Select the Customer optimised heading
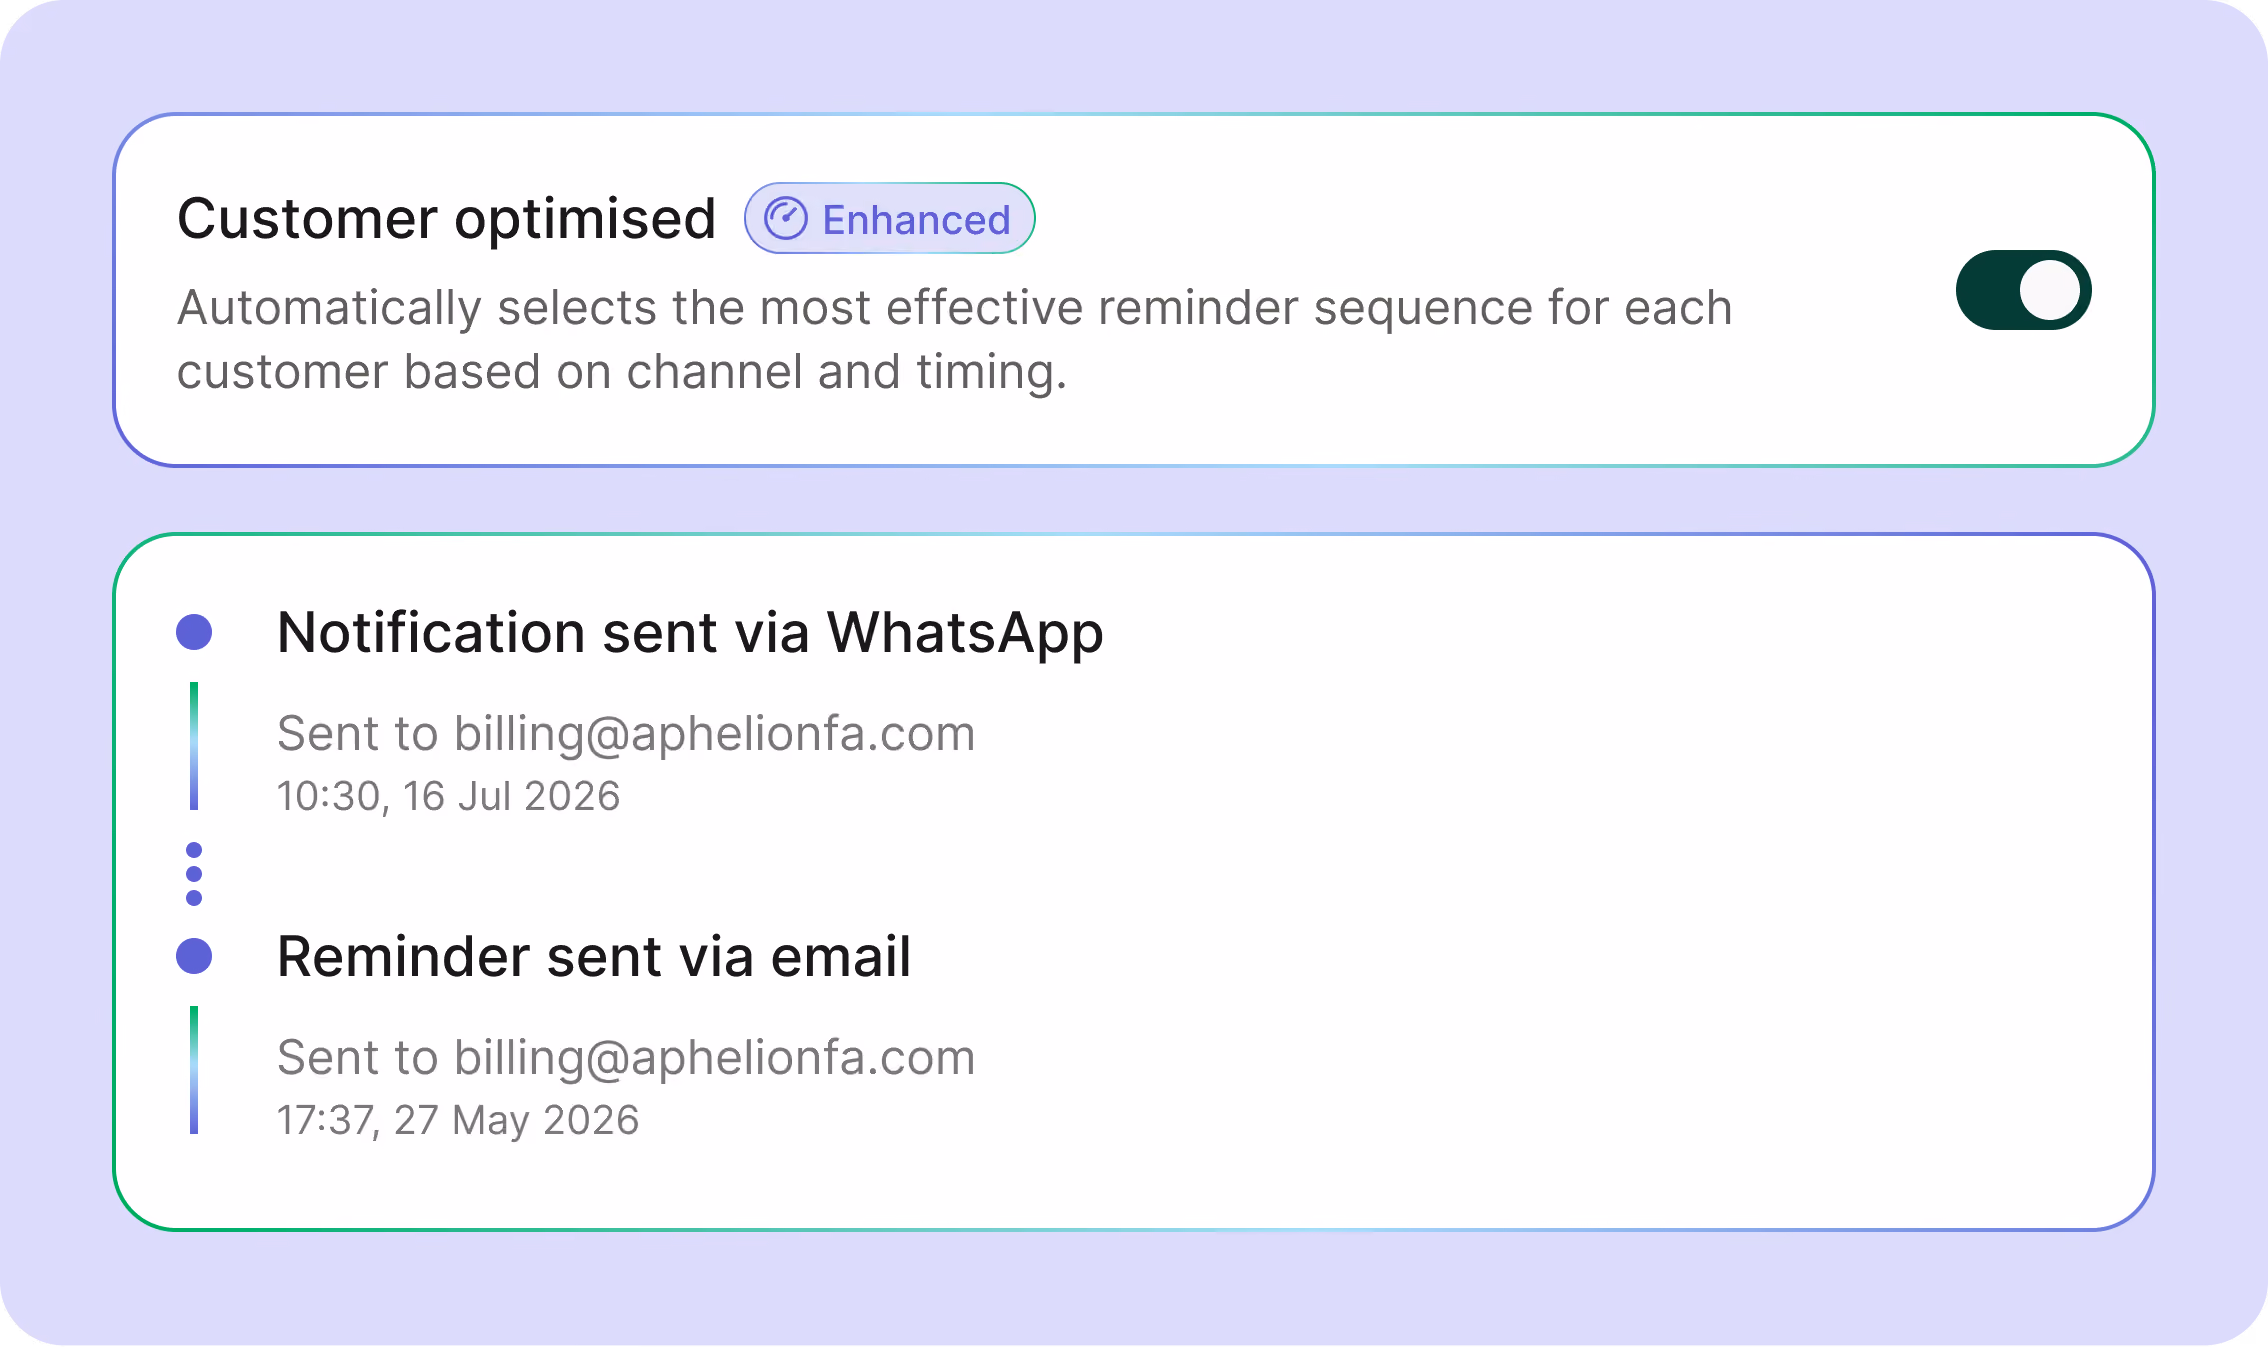The height and width of the screenshot is (1352, 2268). (x=446, y=219)
